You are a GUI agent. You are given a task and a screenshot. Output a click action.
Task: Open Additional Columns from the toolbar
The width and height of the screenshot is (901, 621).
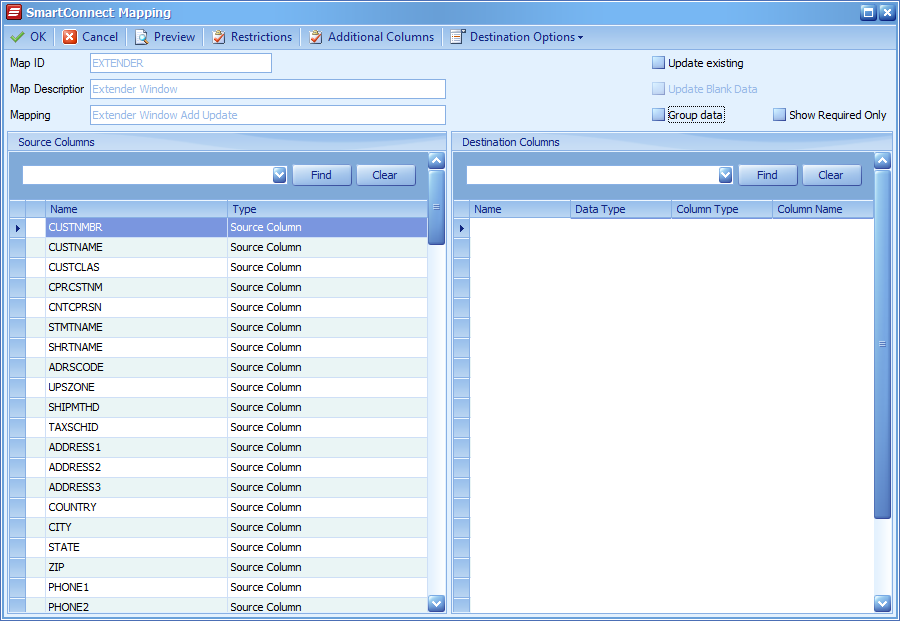tap(372, 37)
